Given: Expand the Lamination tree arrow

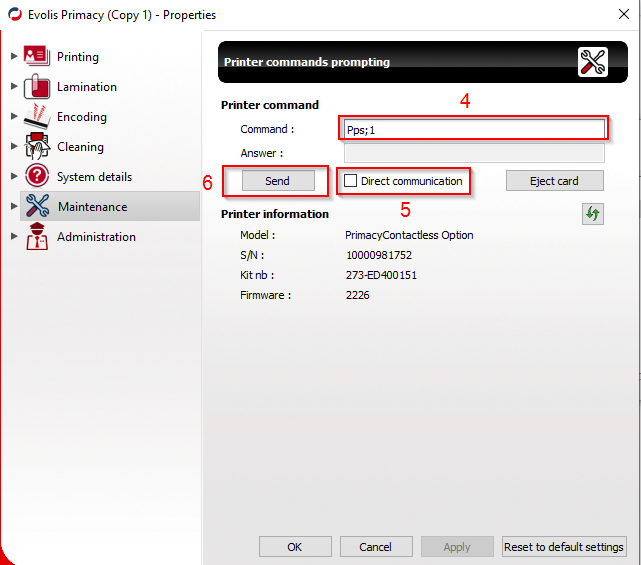Looking at the screenshot, I should [x=13, y=86].
